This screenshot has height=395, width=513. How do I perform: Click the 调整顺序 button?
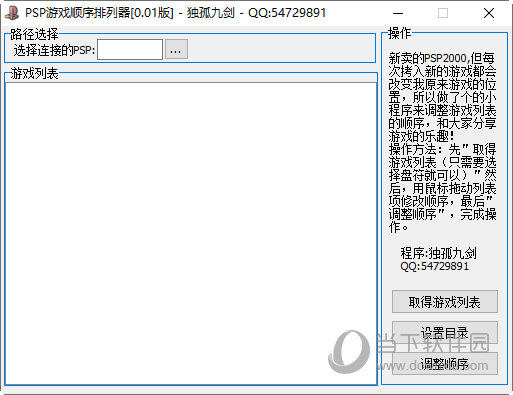click(x=445, y=363)
